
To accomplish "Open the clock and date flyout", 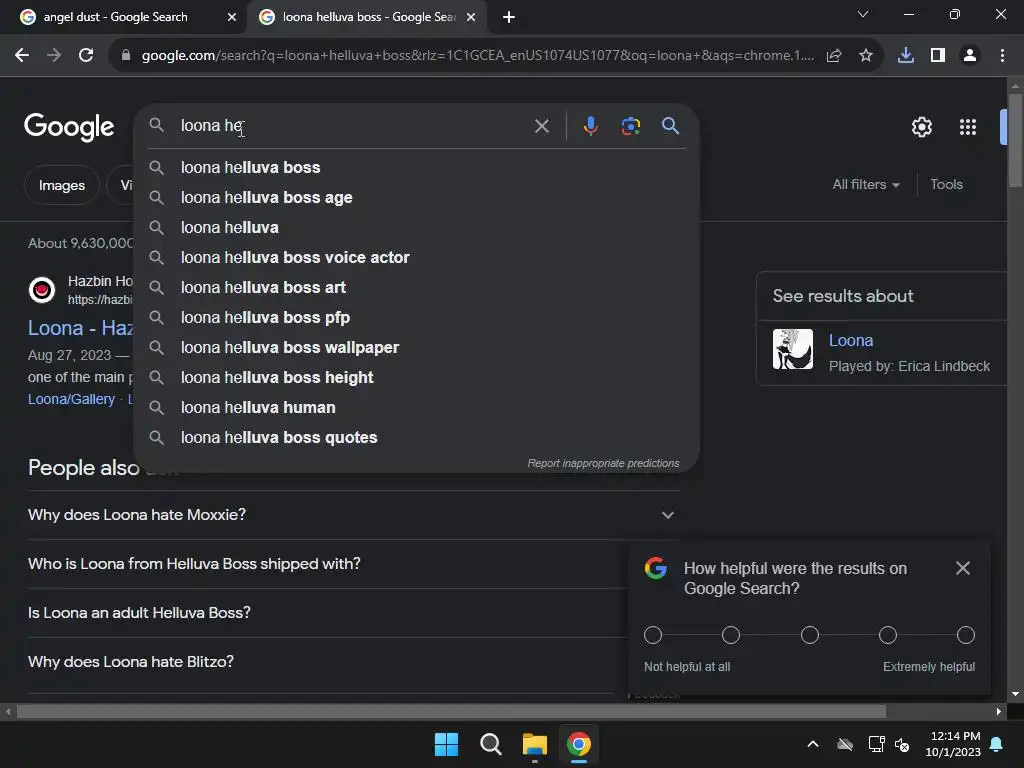I will tap(952, 744).
